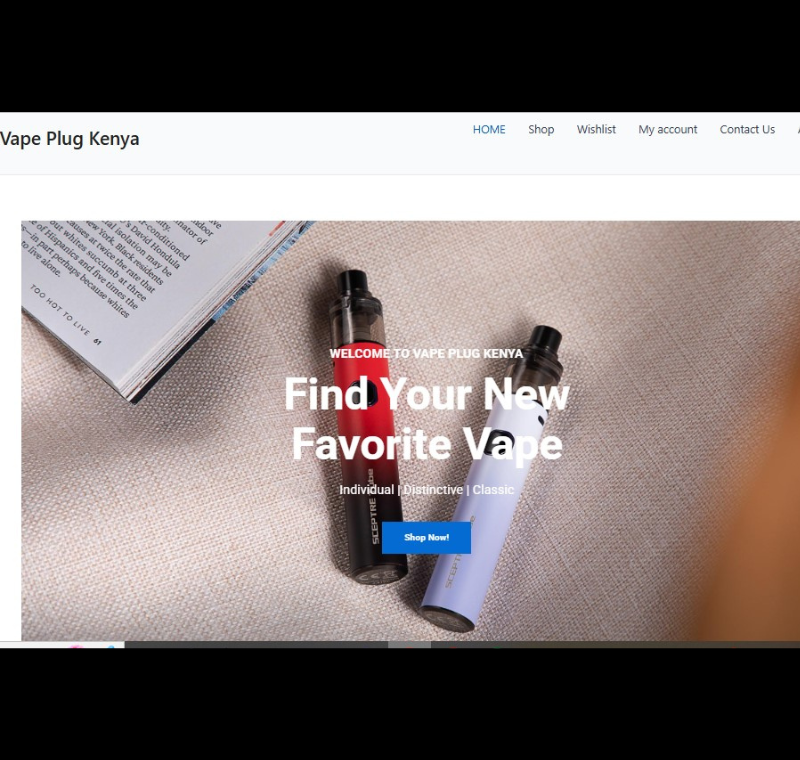Open the Wishlist page
This screenshot has height=760, width=800.
coord(596,130)
